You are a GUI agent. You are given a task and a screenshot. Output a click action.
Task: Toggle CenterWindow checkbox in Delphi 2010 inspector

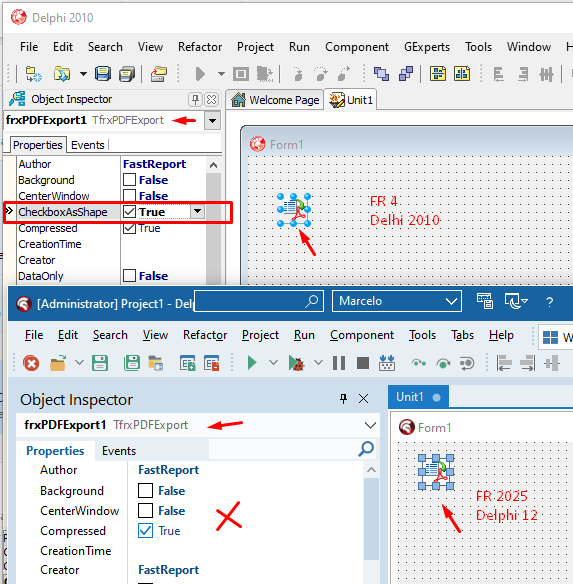(129, 196)
